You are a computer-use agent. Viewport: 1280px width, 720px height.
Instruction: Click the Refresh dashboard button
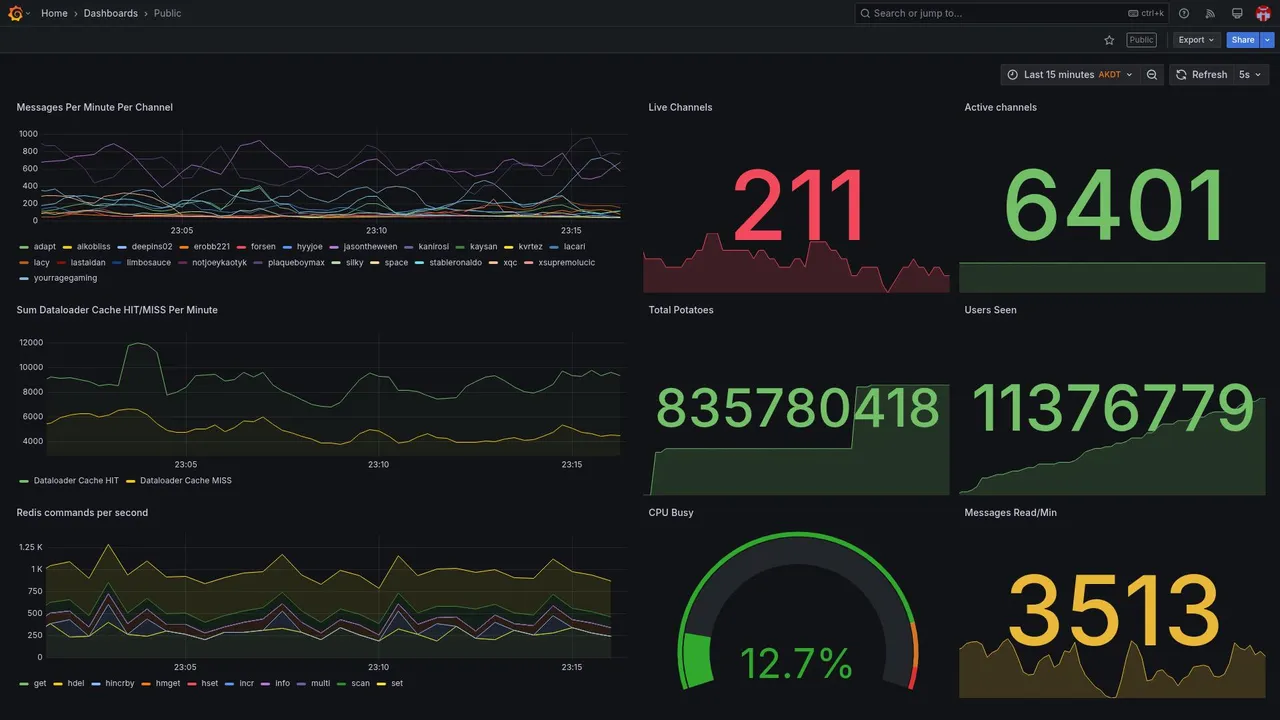click(x=1201, y=75)
